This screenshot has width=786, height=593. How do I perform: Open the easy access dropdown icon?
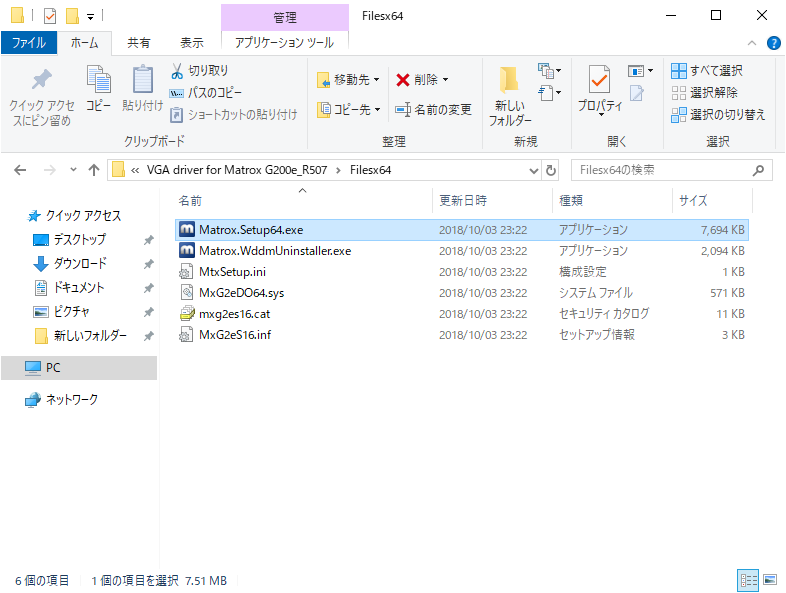(x=549, y=93)
